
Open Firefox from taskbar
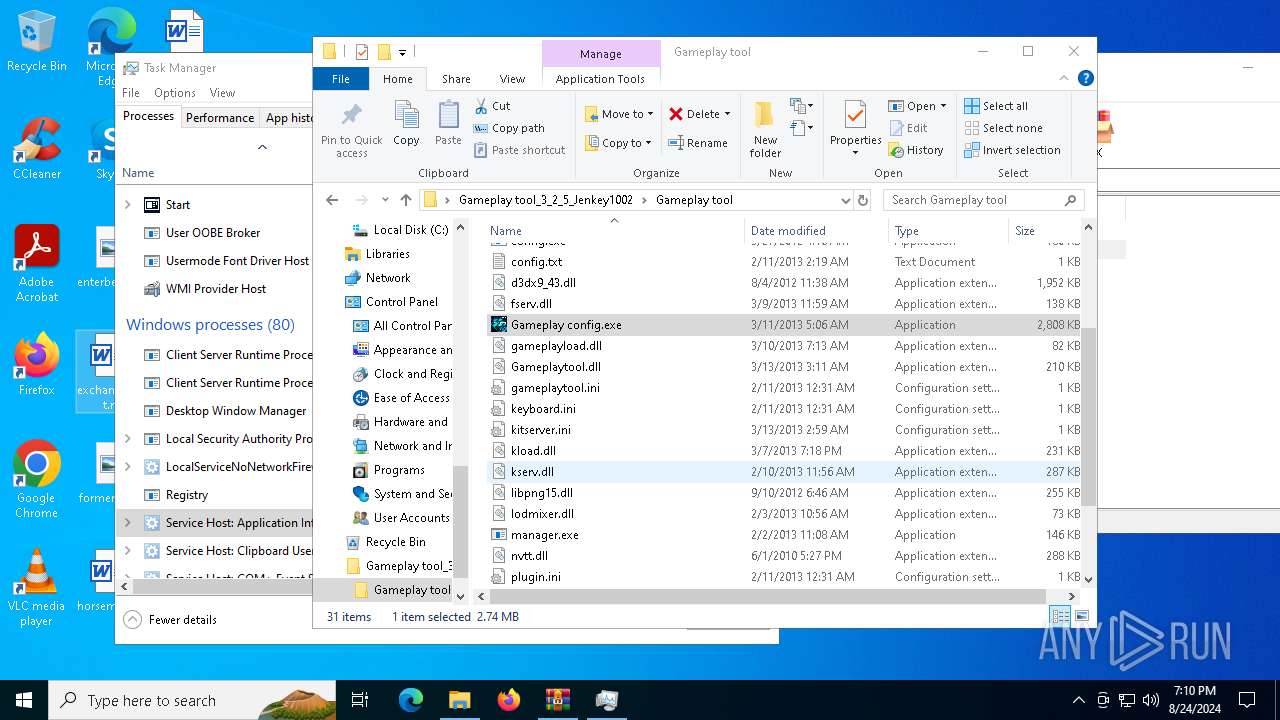[x=509, y=700]
